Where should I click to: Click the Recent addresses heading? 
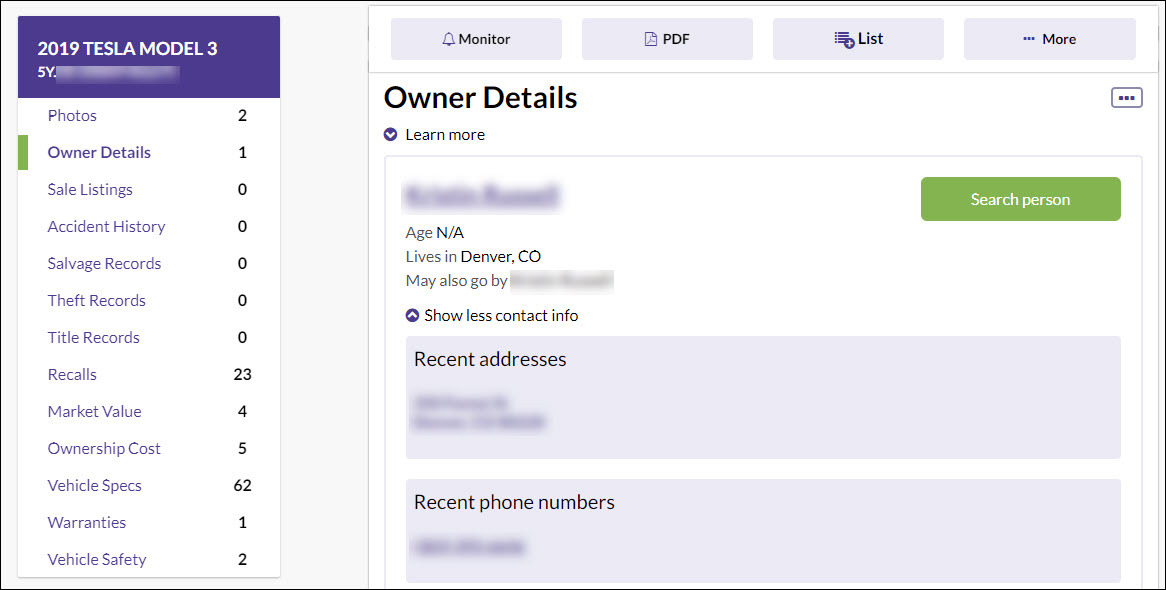pyautogui.click(x=490, y=359)
